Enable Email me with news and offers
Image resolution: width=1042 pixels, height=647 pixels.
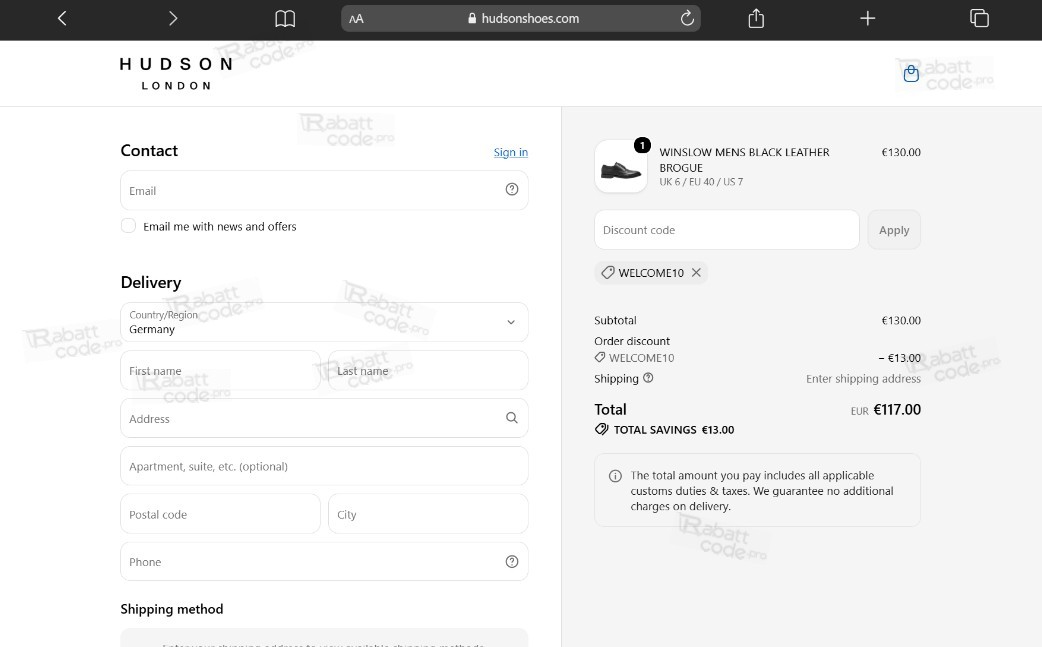[128, 226]
